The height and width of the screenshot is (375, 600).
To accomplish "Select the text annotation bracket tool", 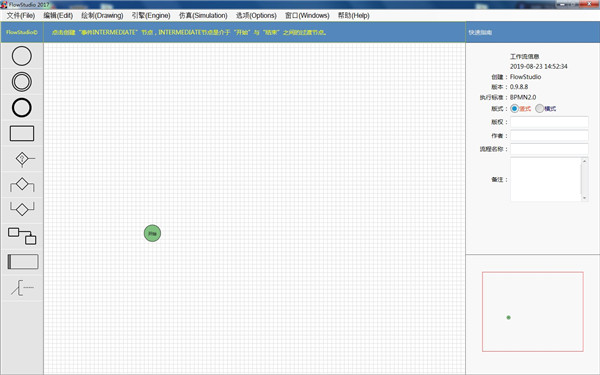I will pos(22,287).
